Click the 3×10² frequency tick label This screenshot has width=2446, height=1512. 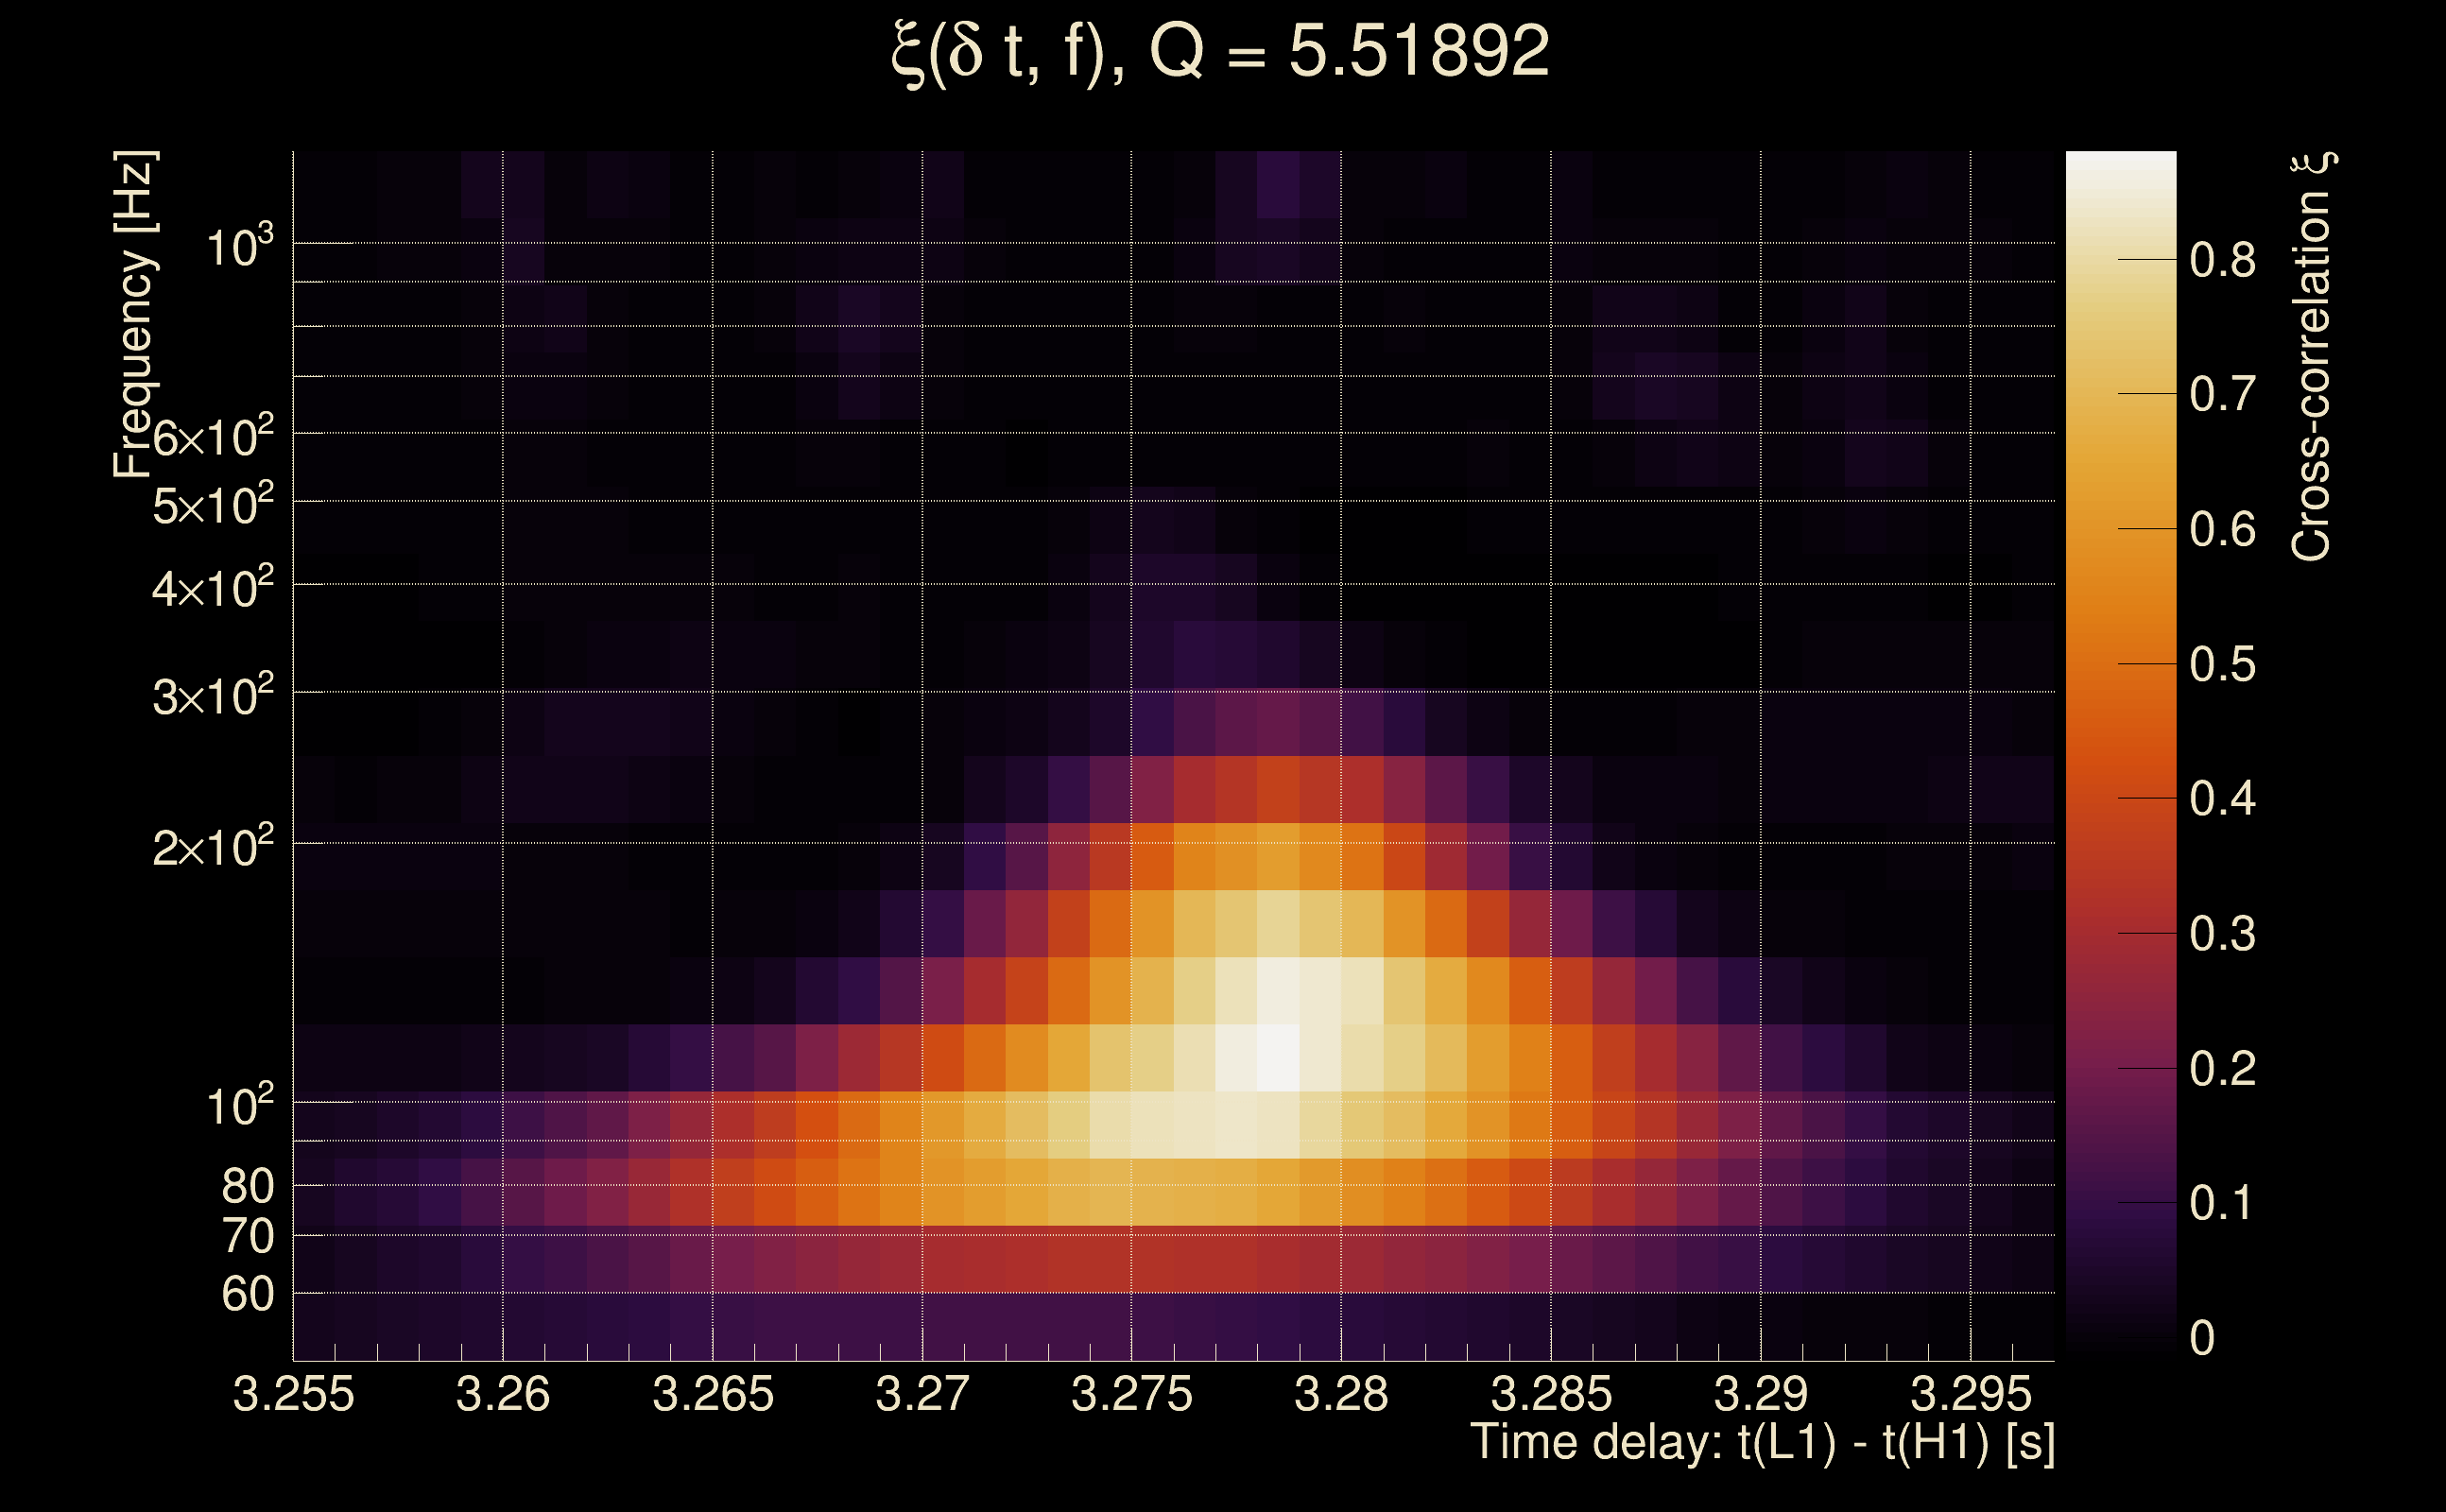[x=212, y=696]
